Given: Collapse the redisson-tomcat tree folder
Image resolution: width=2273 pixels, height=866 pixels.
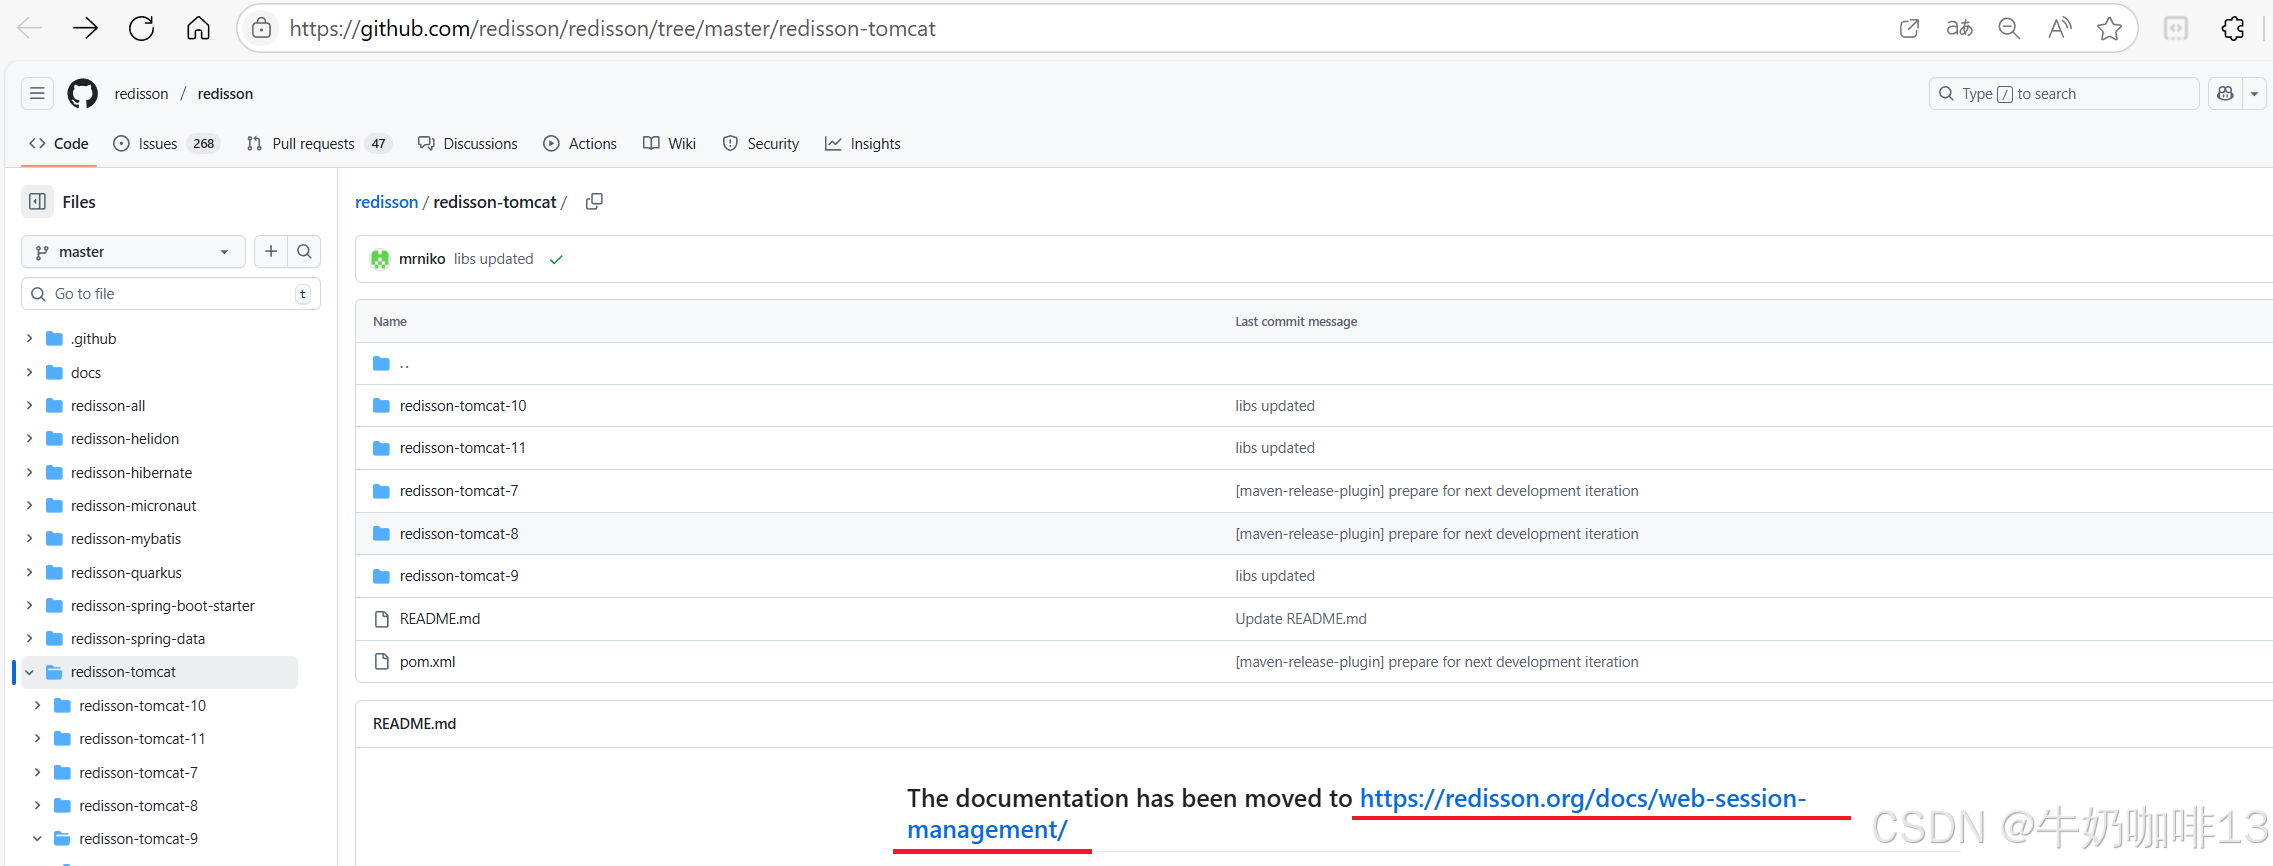Looking at the screenshot, I should pyautogui.click(x=29, y=672).
